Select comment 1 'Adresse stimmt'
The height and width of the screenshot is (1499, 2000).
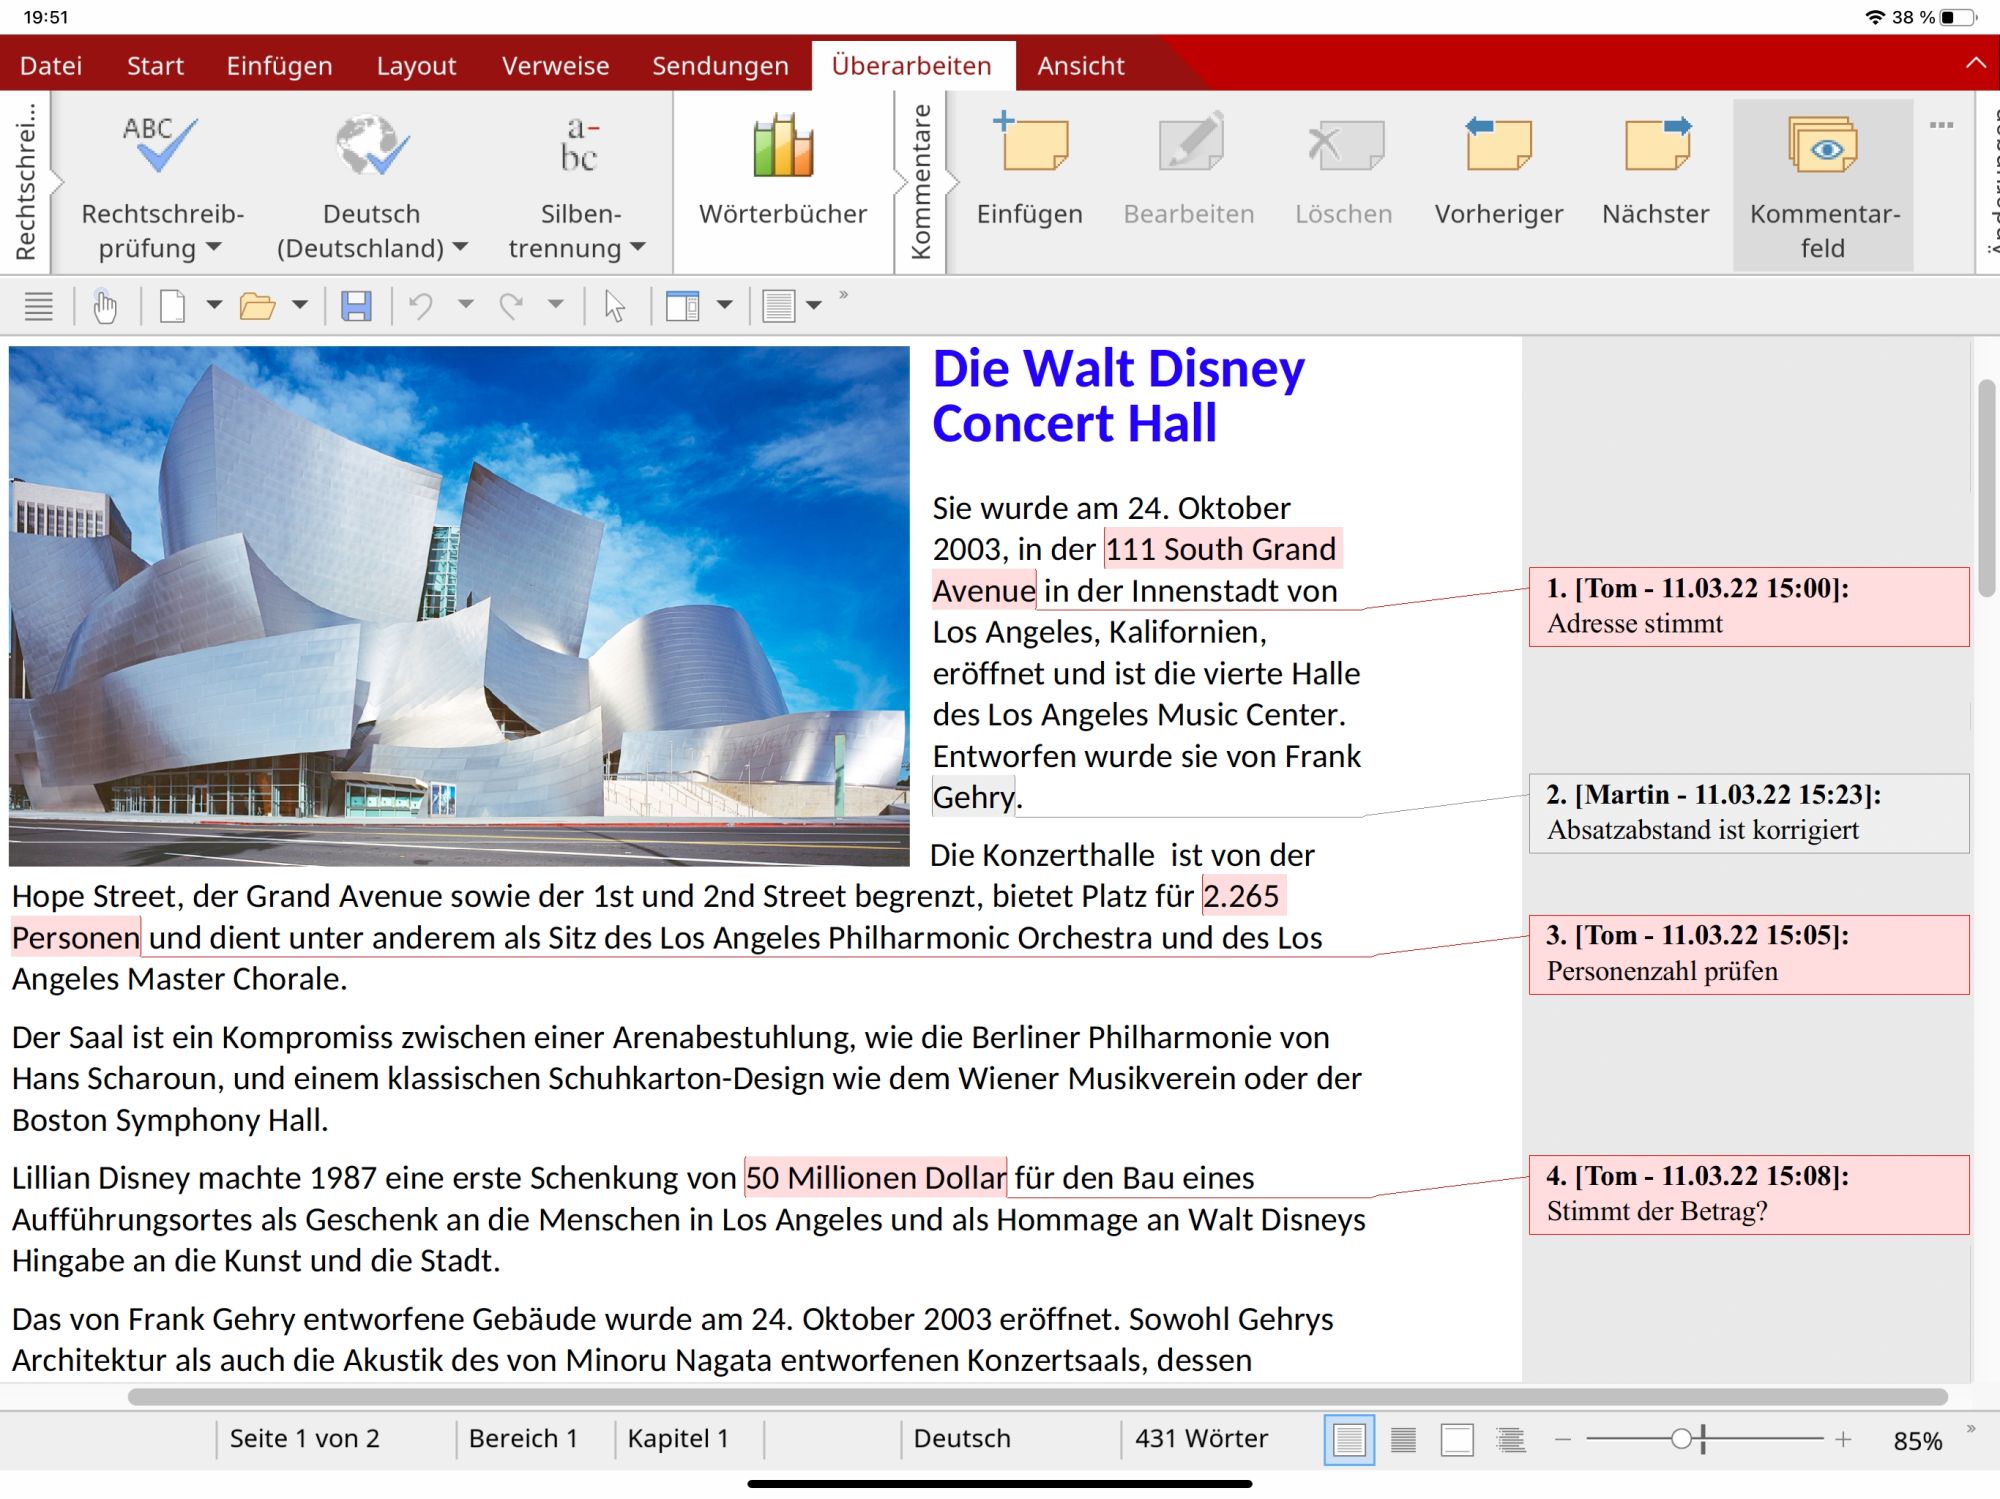pyautogui.click(x=1749, y=606)
